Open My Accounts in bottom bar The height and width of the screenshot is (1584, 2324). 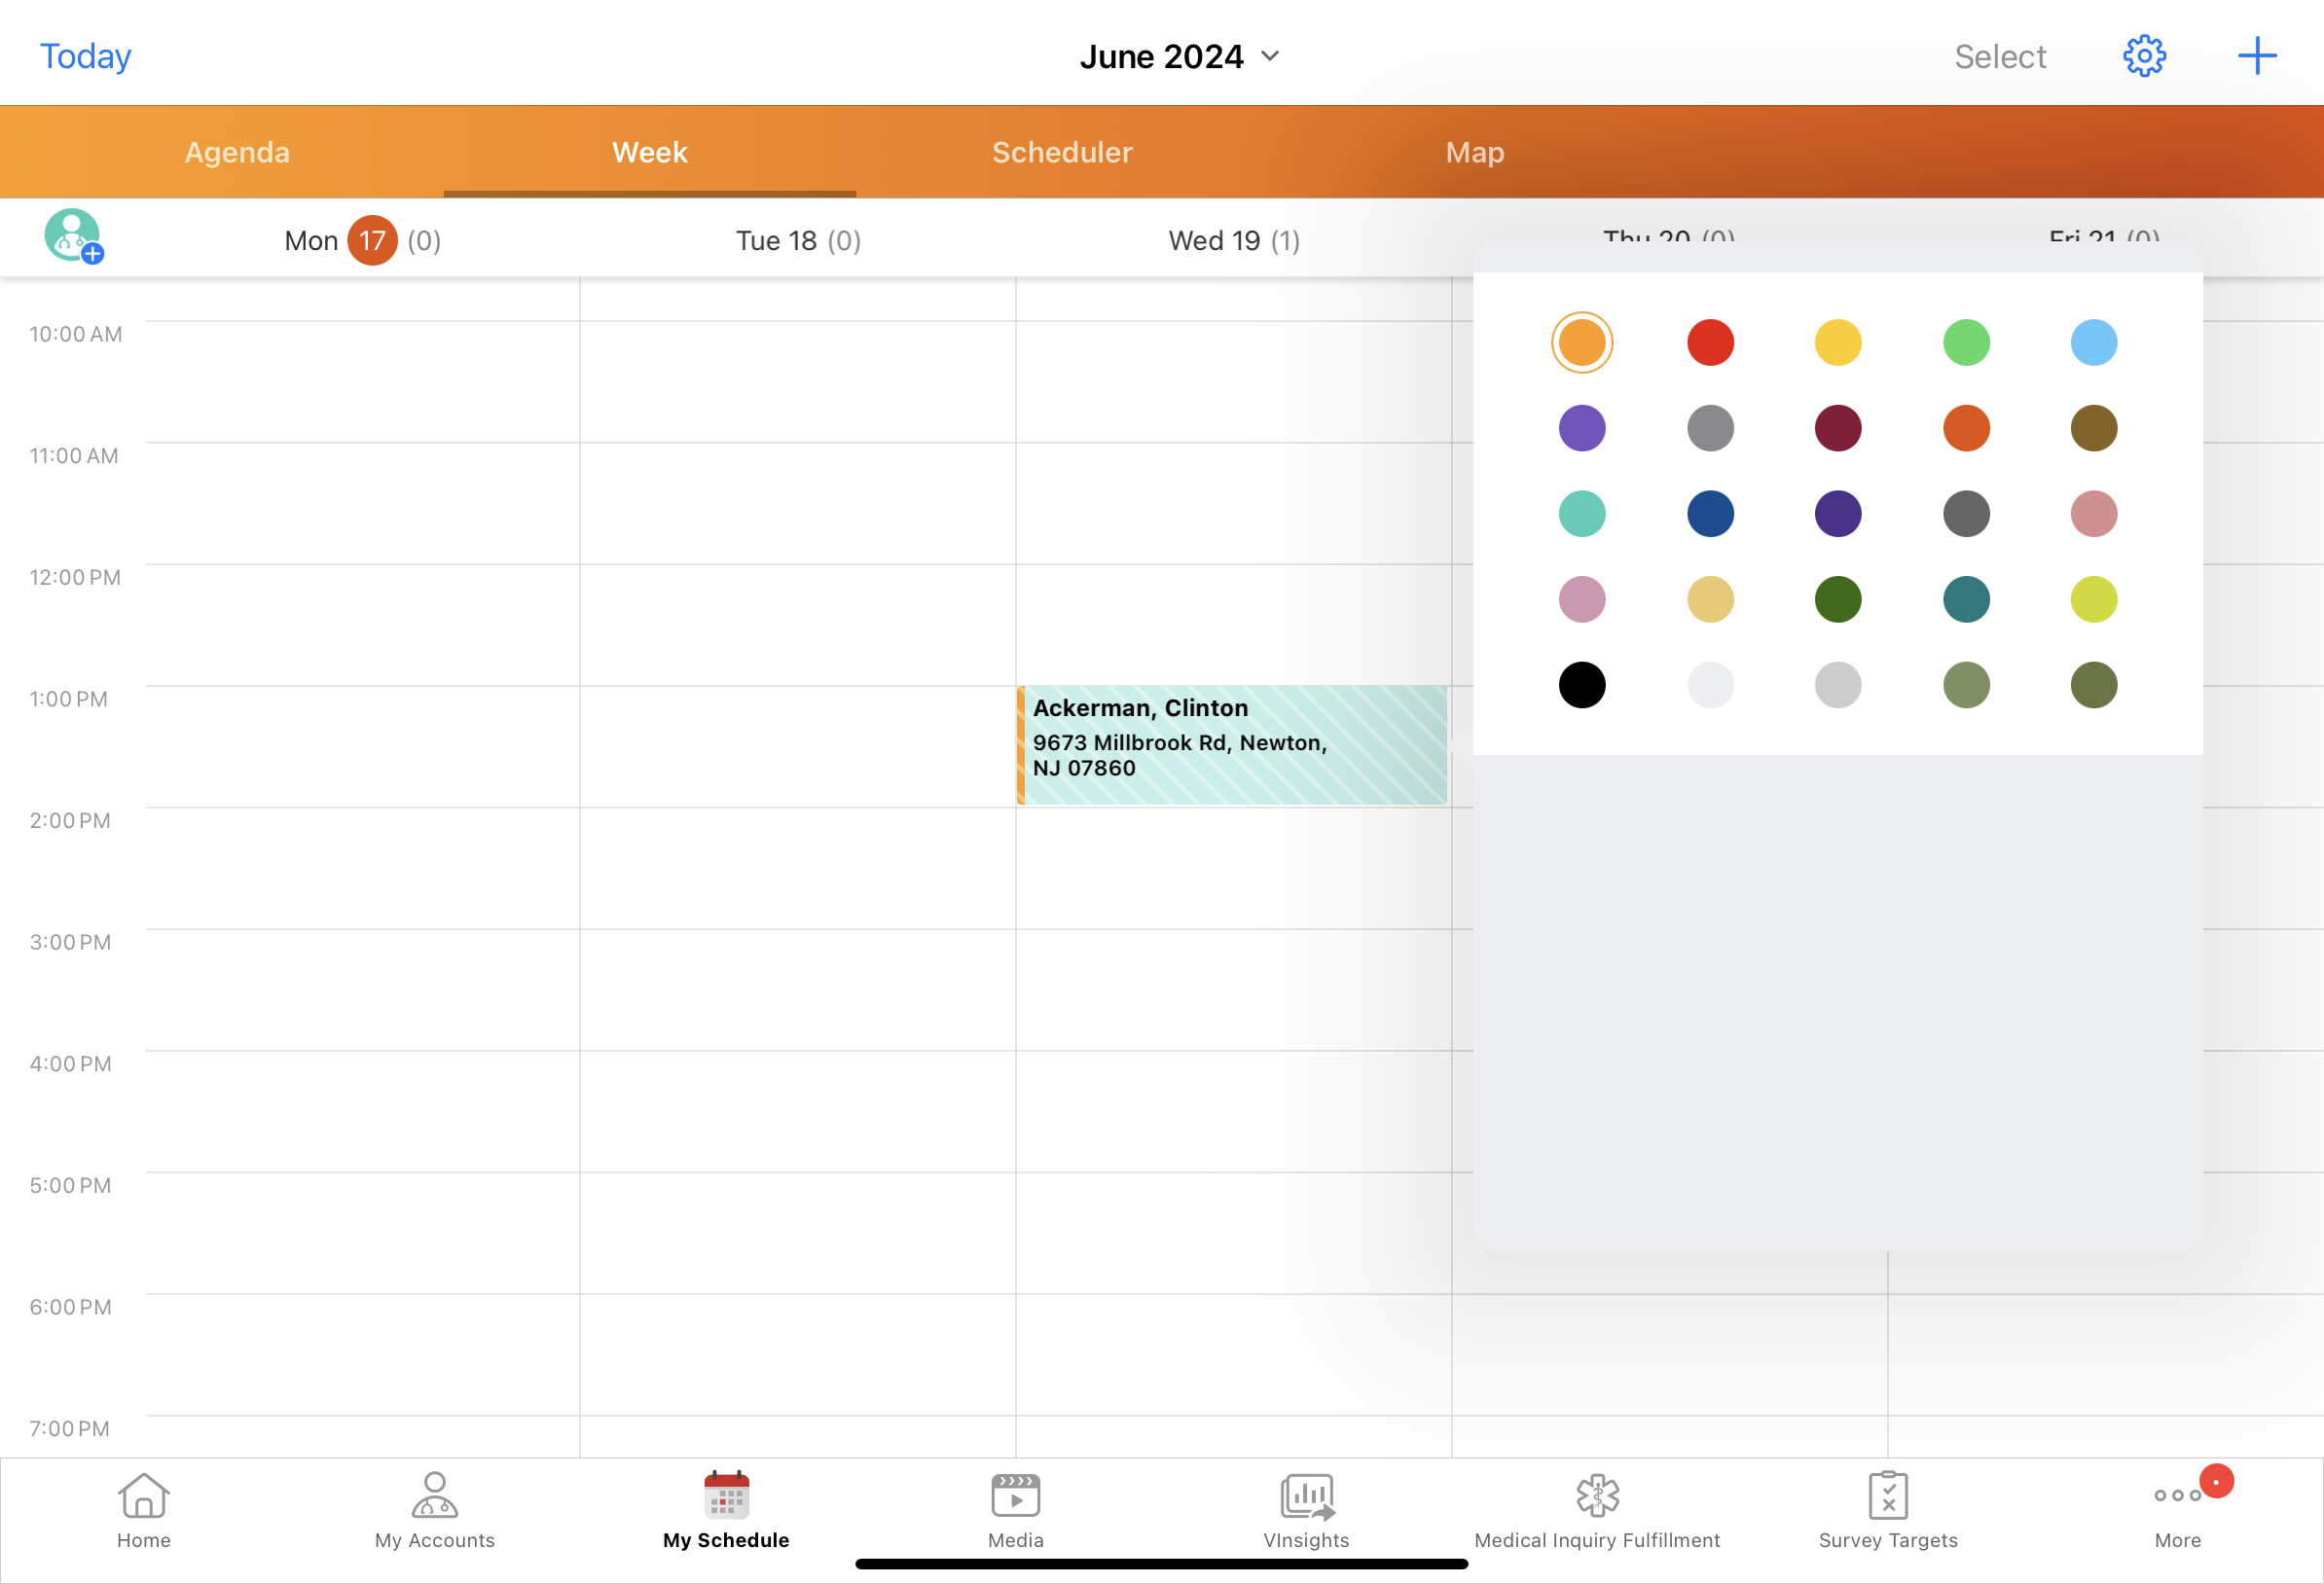pyautogui.click(x=434, y=1508)
